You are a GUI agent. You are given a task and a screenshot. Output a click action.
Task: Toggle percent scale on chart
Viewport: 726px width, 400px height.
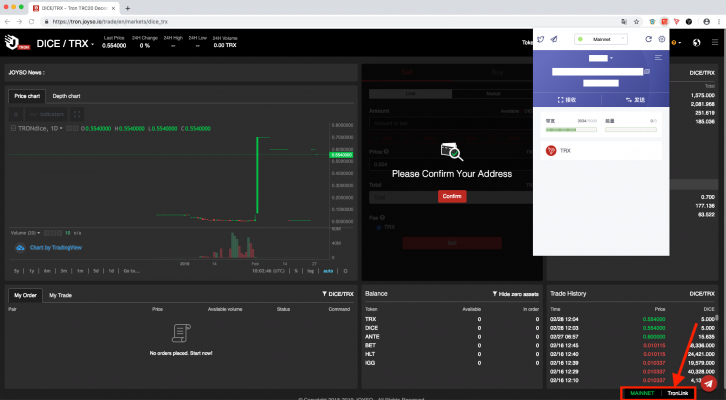296,271
